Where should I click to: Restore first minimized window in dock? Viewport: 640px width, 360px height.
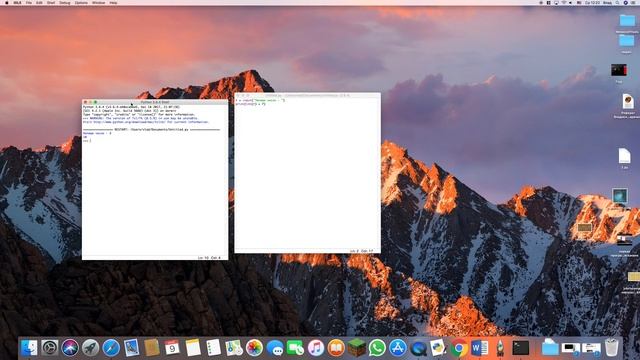click(570, 348)
